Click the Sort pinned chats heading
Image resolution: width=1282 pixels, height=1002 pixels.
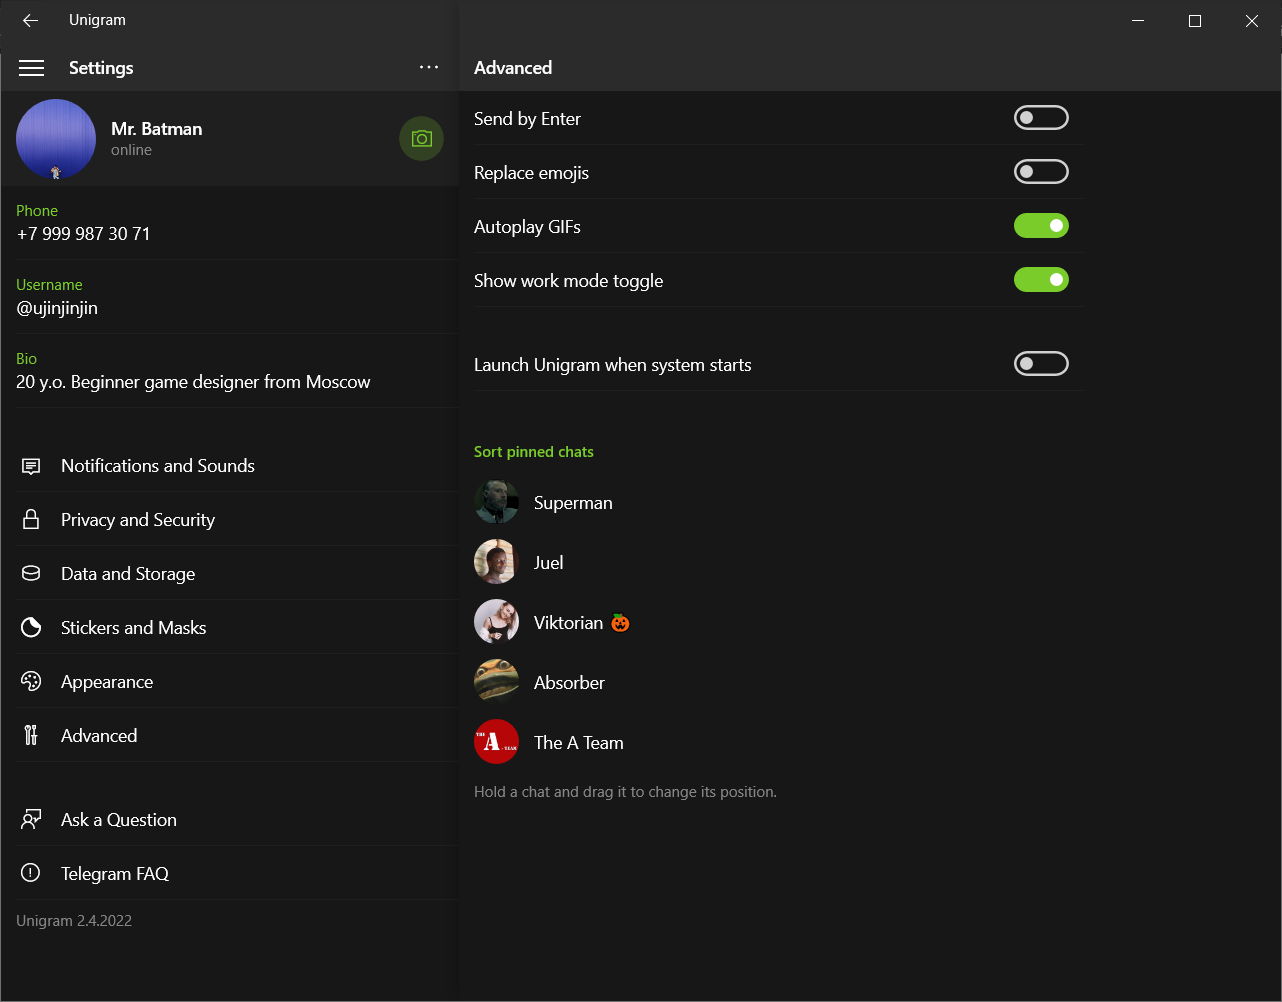[x=534, y=452]
